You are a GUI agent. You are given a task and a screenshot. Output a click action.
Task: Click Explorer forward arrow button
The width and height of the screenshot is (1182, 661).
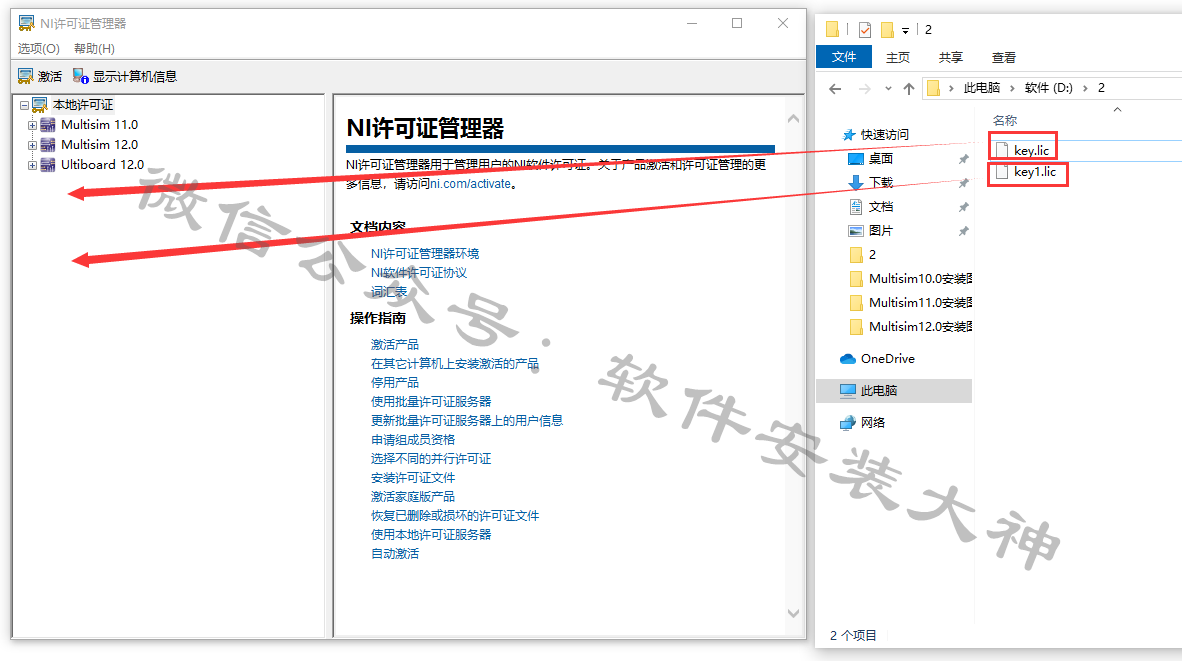click(x=865, y=89)
